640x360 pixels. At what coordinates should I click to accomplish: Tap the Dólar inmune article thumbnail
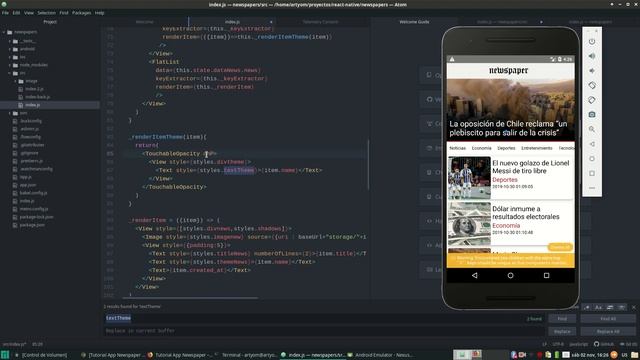click(x=469, y=224)
